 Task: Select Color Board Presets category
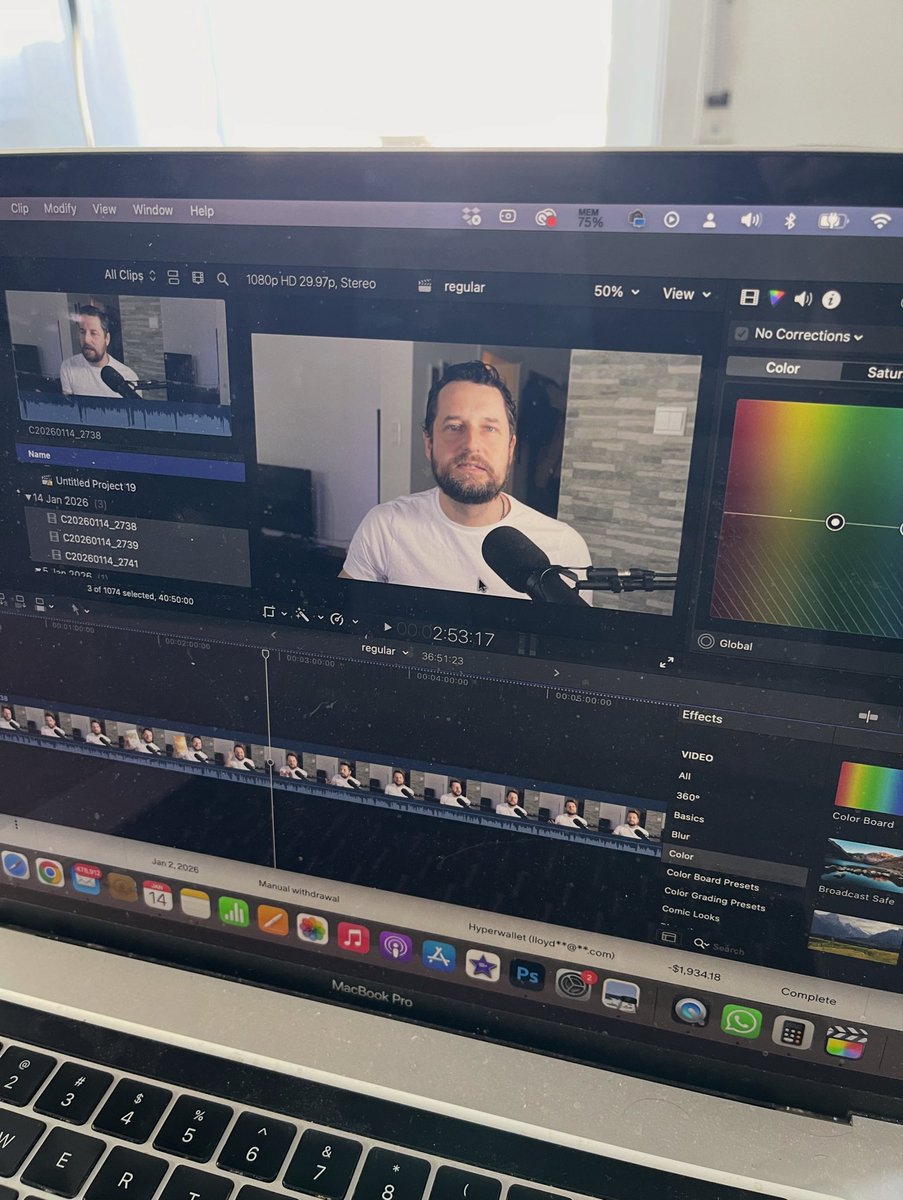[x=713, y=880]
